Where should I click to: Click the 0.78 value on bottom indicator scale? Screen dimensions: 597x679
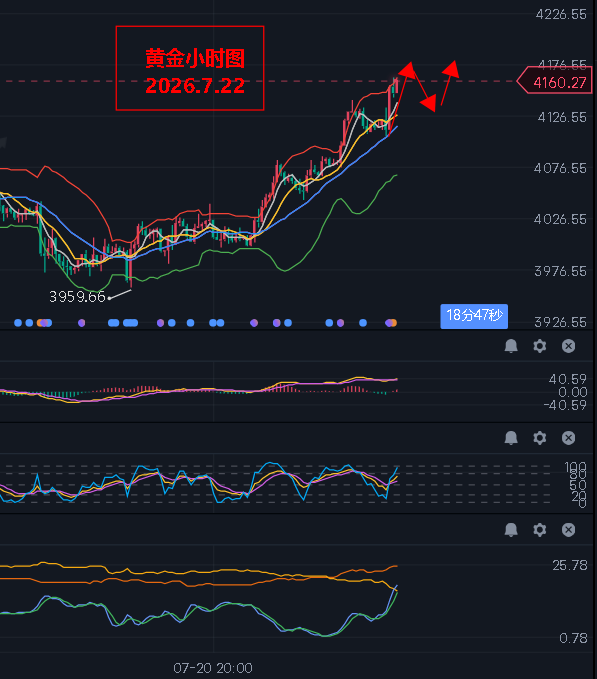point(573,638)
